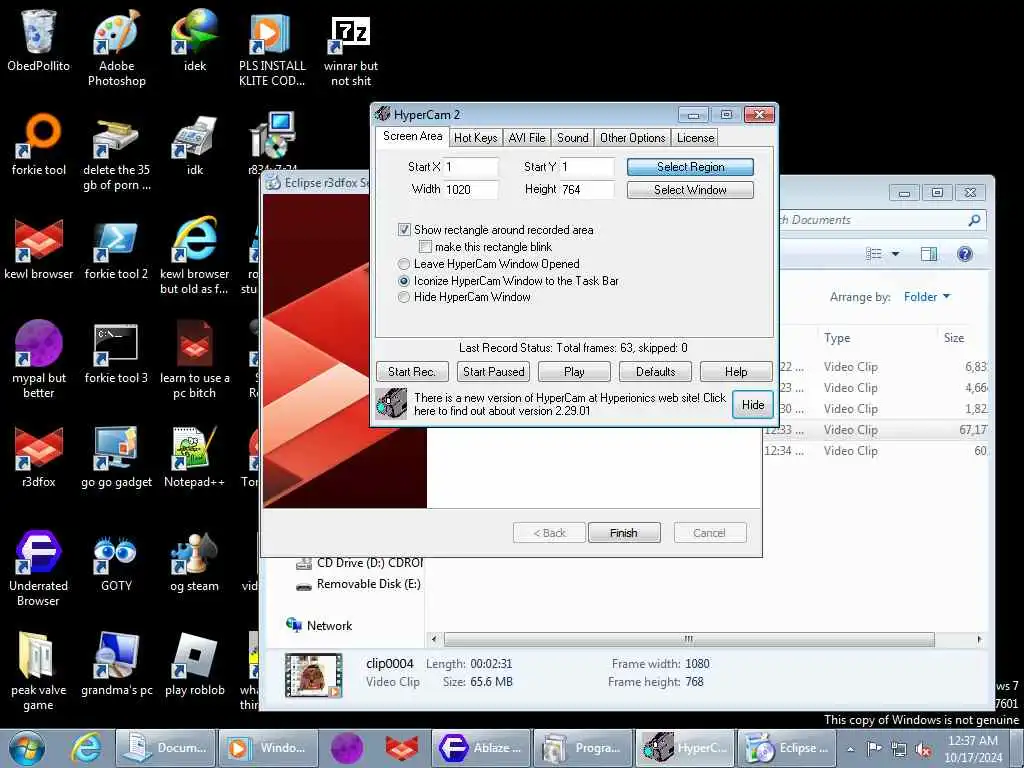The width and height of the screenshot is (1024, 768).
Task: Click the Select Window button
Action: tap(690, 190)
